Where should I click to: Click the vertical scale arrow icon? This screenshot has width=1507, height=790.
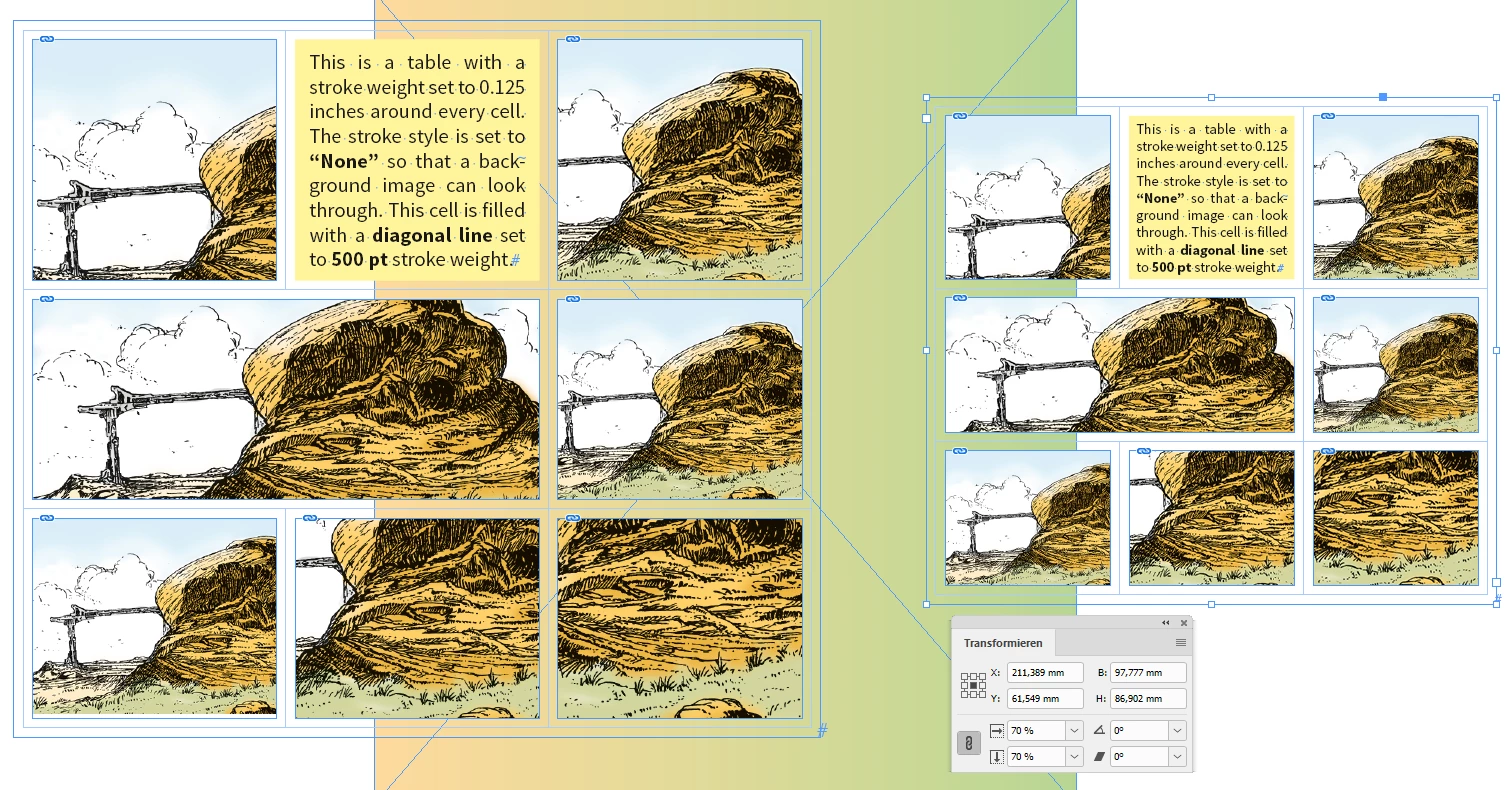coord(997,757)
